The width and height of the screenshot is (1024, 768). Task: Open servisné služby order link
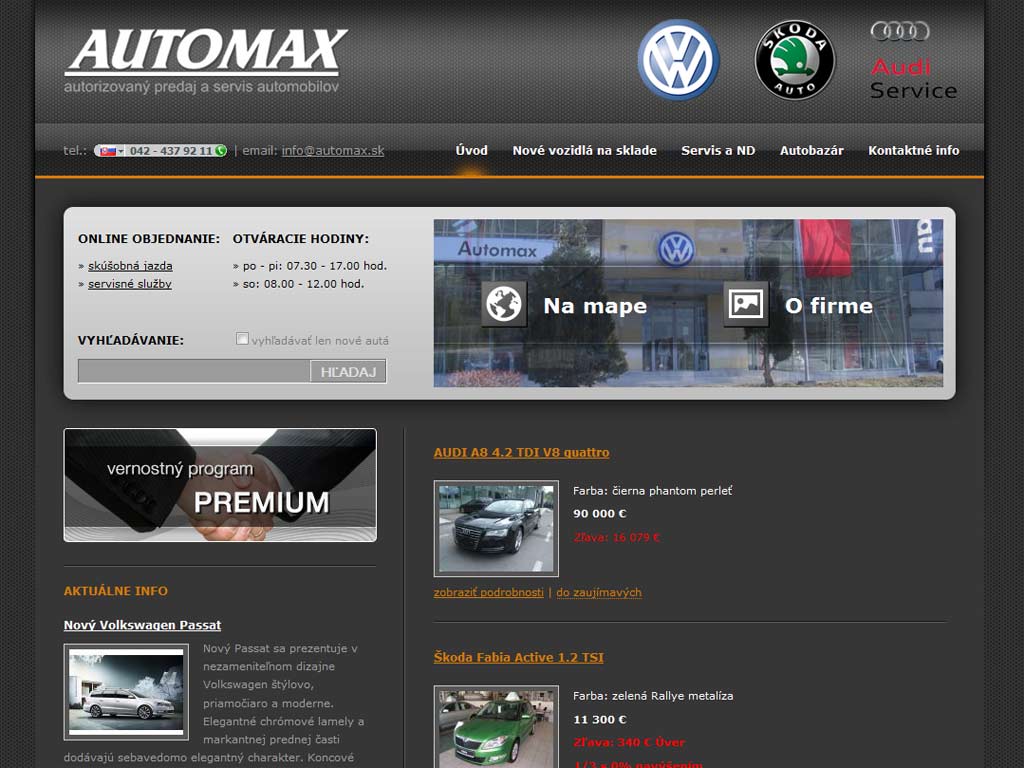click(130, 284)
